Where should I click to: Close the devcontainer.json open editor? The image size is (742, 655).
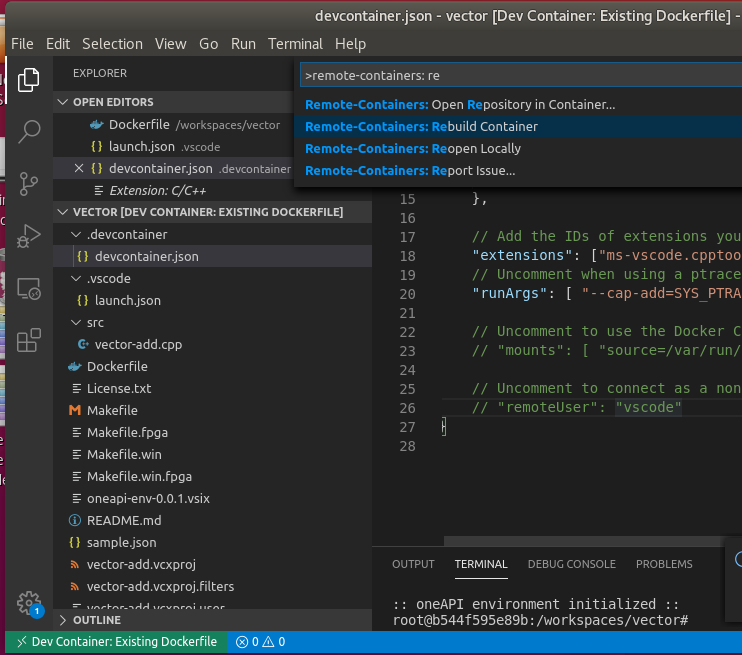[x=80, y=168]
